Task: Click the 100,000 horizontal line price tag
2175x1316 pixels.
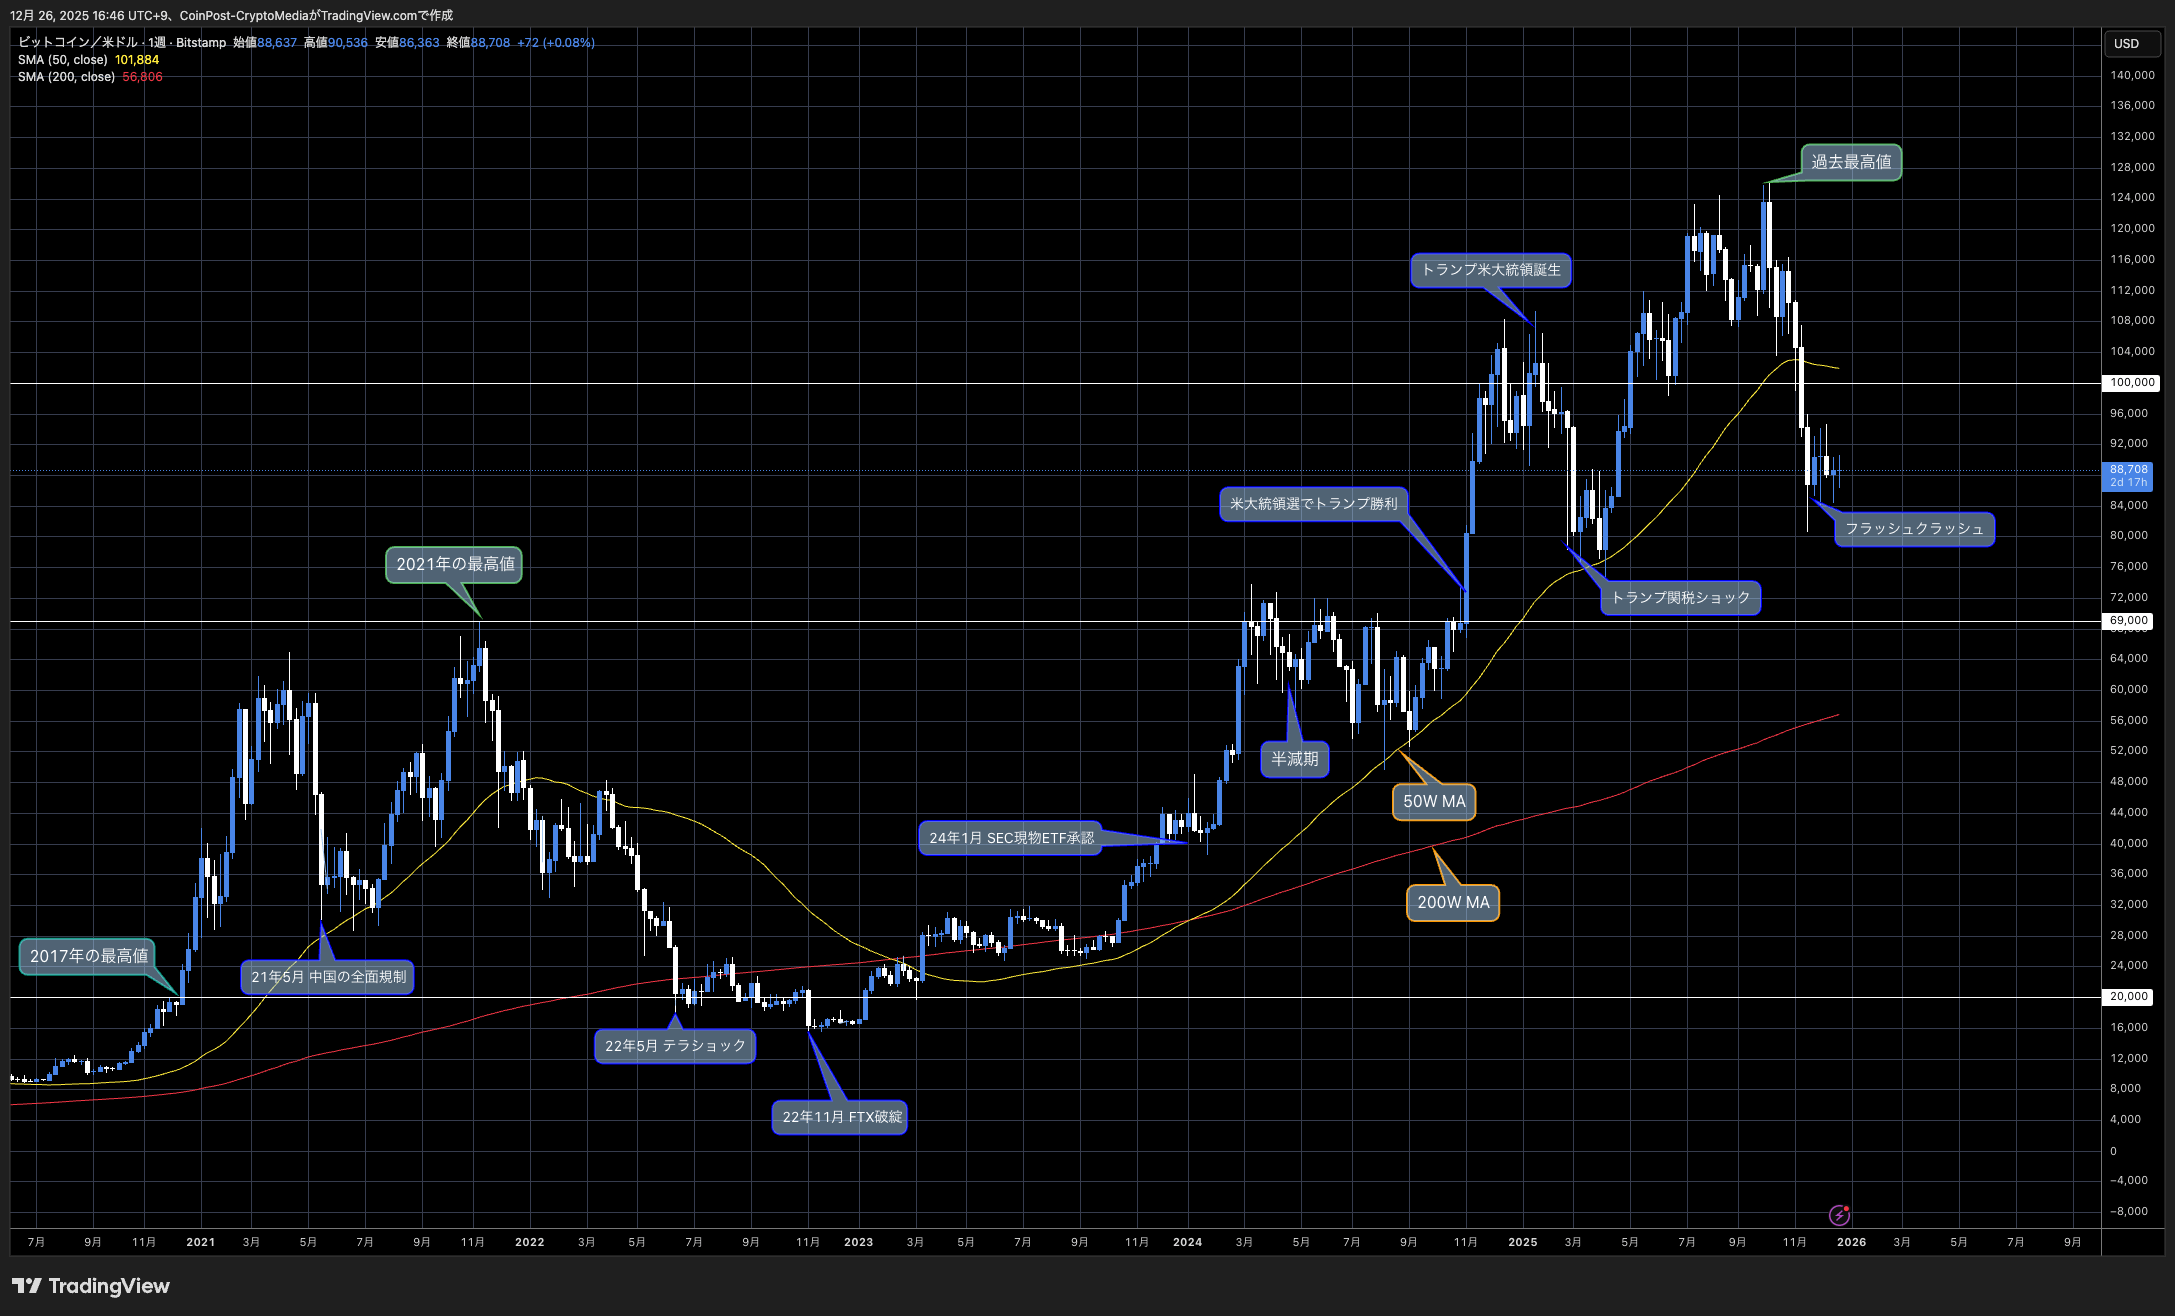Action: pyautogui.click(x=2131, y=383)
